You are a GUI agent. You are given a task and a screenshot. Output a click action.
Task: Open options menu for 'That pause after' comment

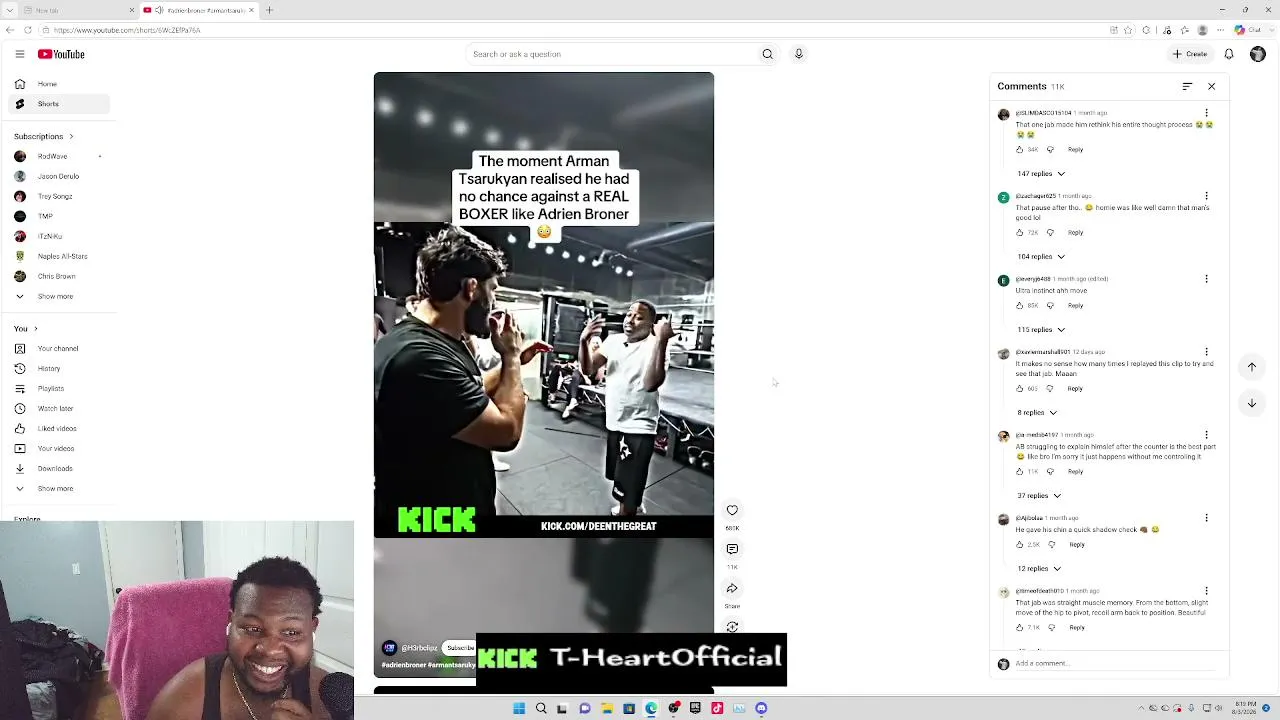(x=1206, y=196)
